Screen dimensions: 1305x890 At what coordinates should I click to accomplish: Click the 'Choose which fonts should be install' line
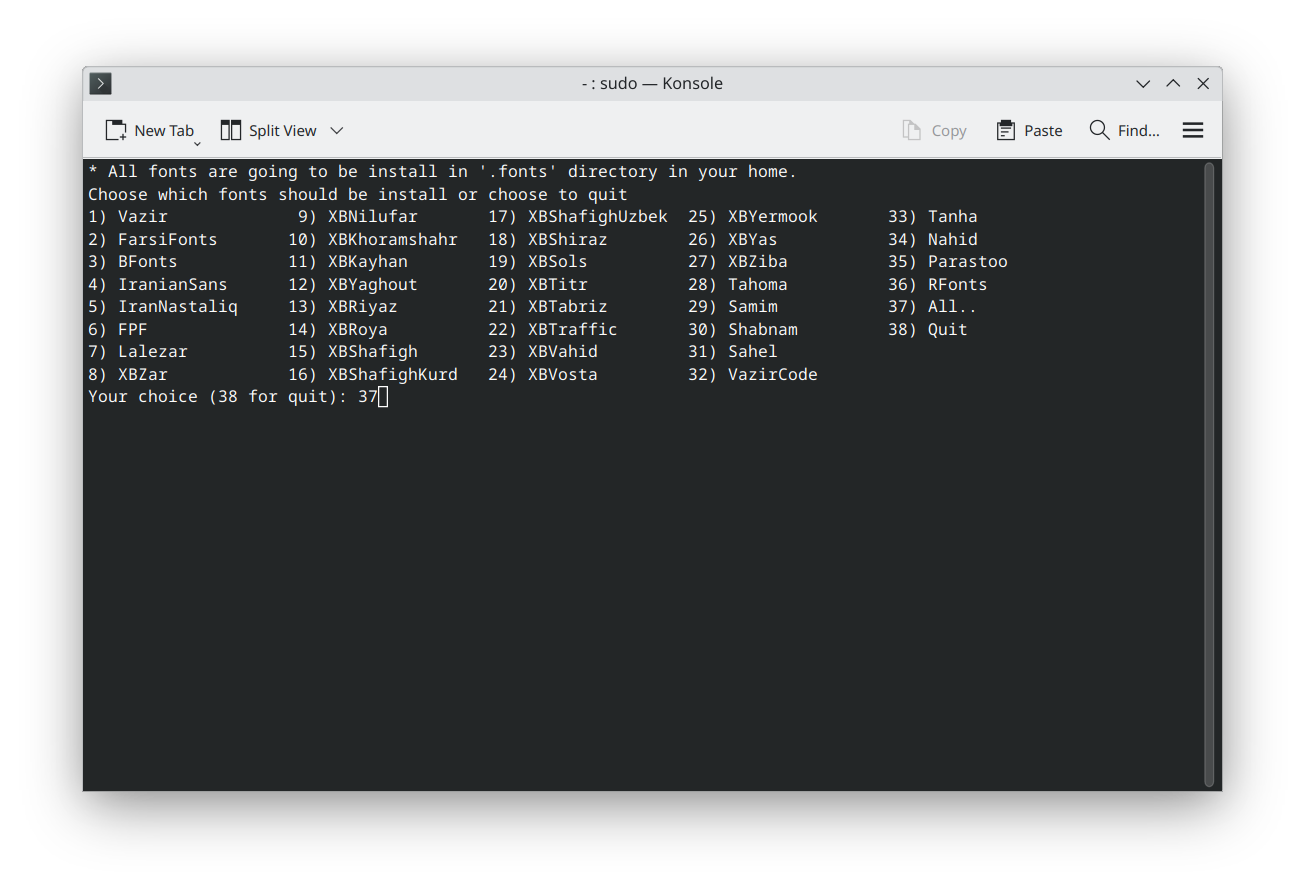358,195
